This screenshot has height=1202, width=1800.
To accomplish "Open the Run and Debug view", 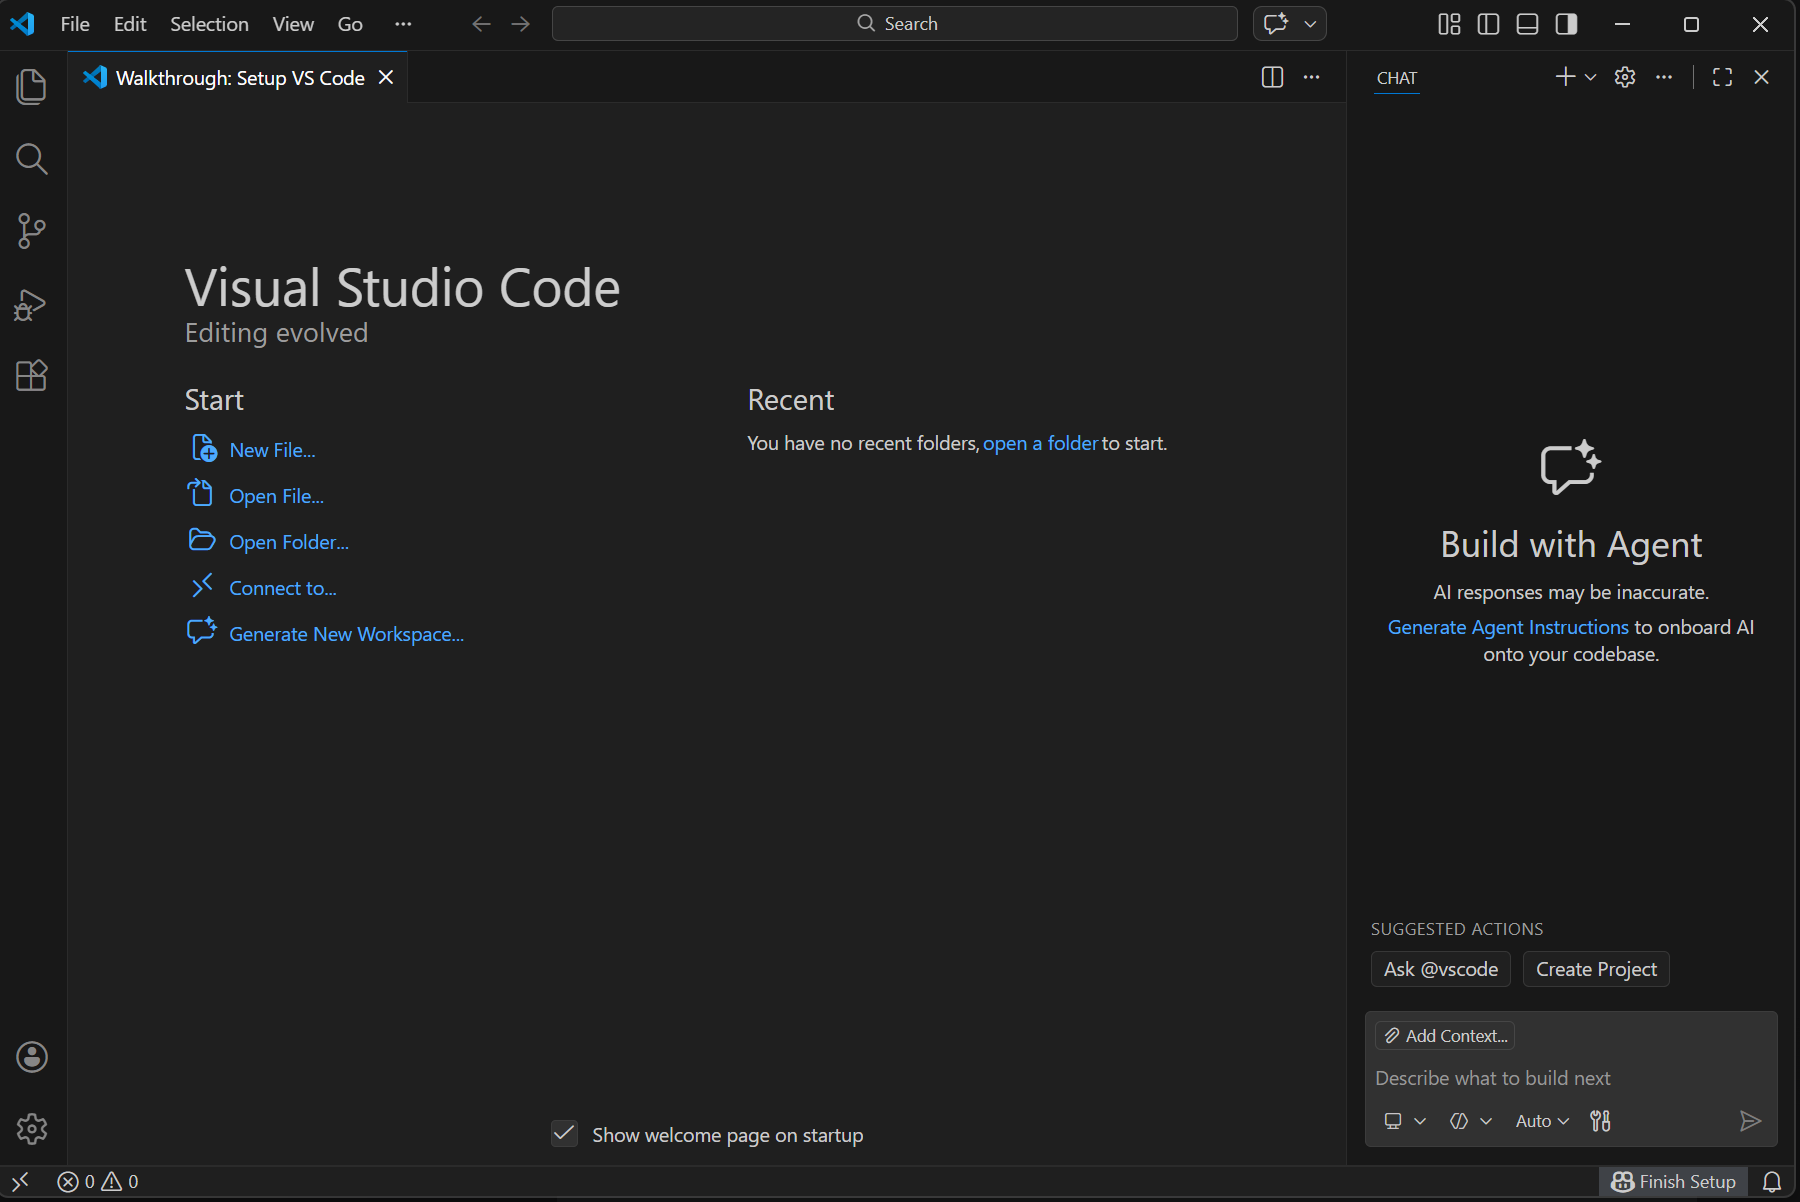I will point(32,304).
